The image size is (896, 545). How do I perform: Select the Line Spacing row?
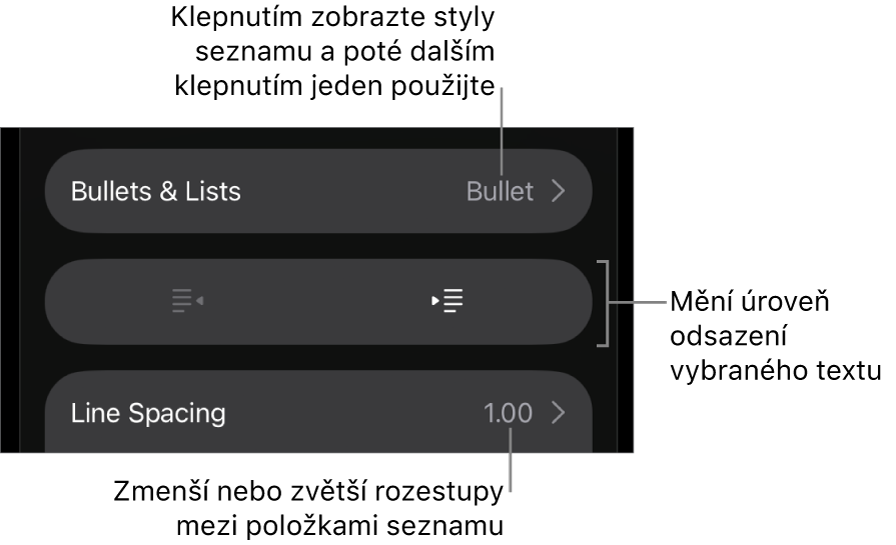318,412
